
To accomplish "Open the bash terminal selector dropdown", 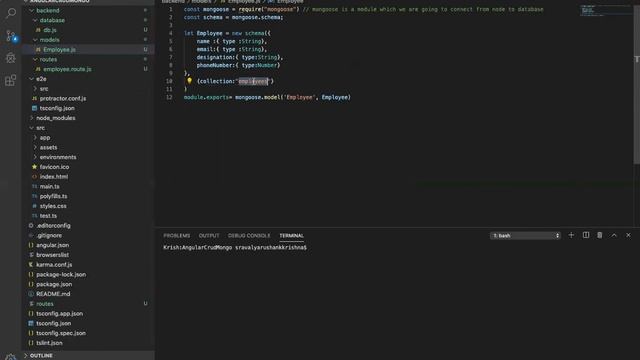I will tap(525, 236).
